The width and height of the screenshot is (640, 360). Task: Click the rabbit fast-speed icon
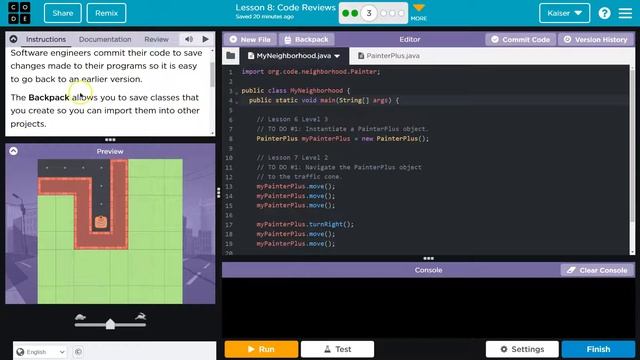(x=140, y=316)
